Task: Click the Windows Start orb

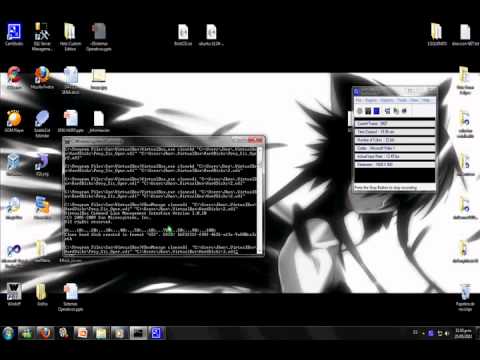Action: pyautogui.click(x=8, y=333)
